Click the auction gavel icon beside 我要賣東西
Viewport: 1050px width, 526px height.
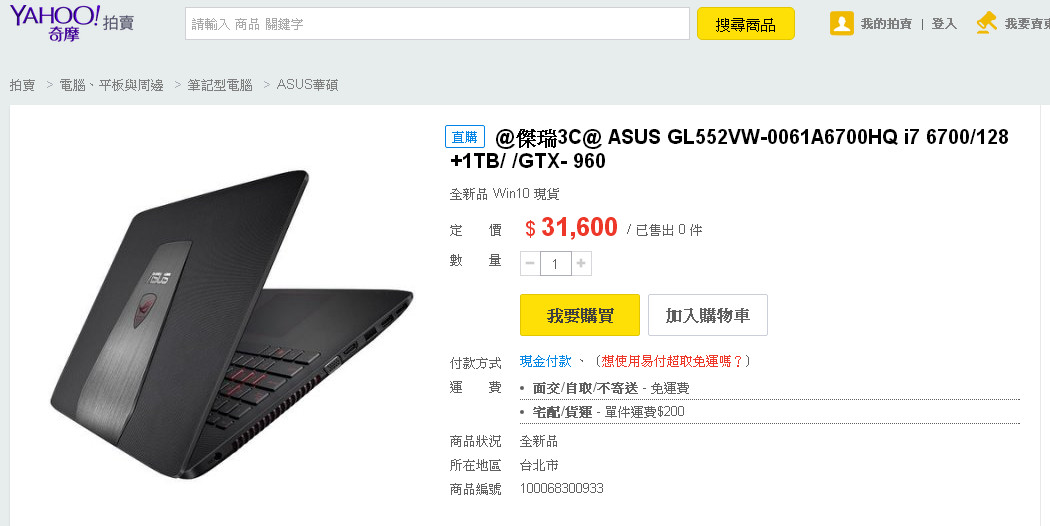[986, 23]
